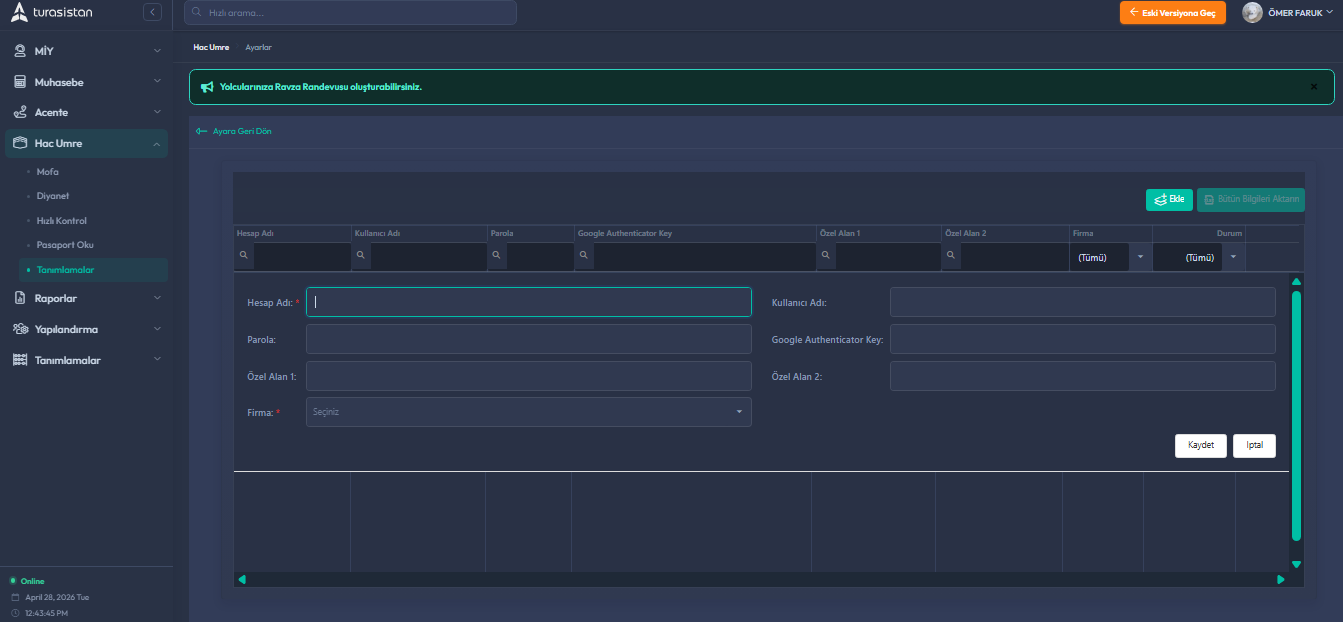Click the Google Authenticator Key input field
This screenshot has width=1343, height=622.
tap(1082, 339)
